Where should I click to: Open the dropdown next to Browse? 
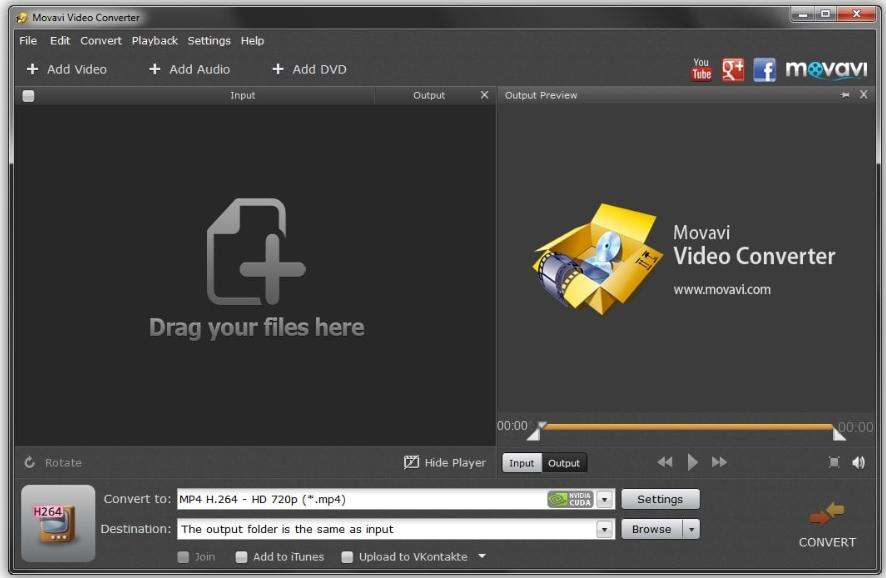[x=689, y=528]
